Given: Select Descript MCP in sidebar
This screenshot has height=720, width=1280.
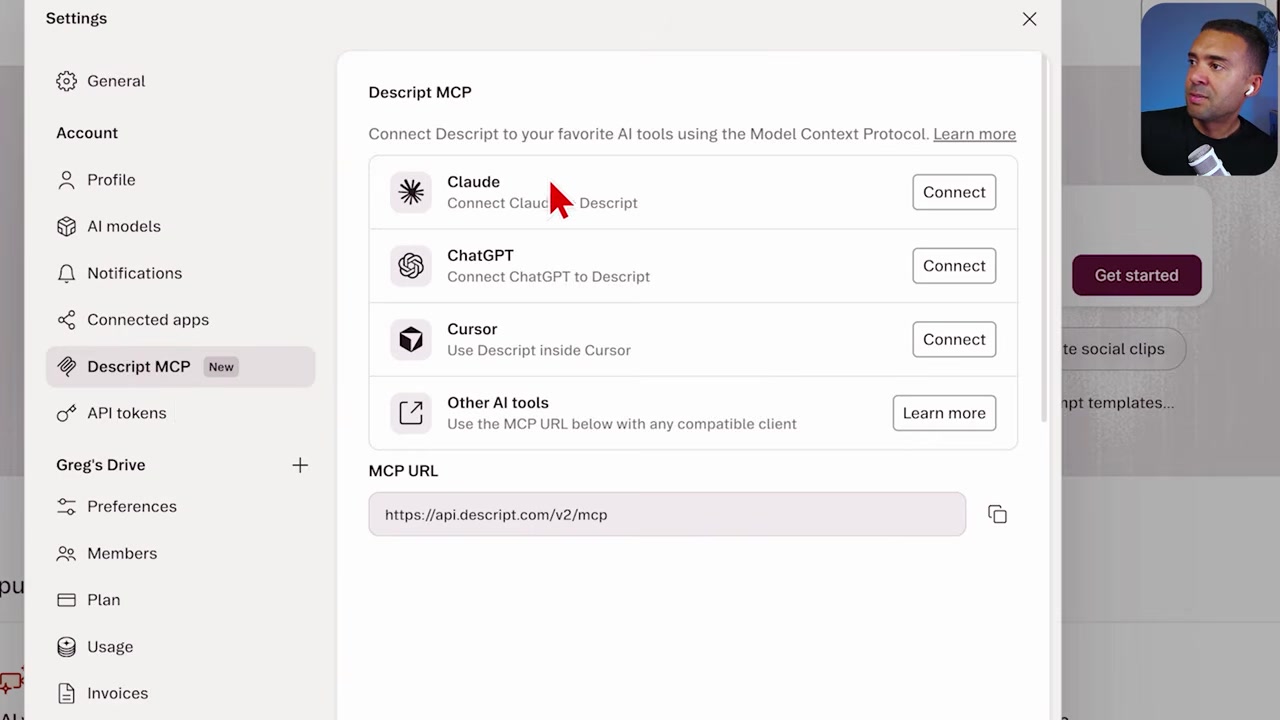Looking at the screenshot, I should tap(180, 366).
